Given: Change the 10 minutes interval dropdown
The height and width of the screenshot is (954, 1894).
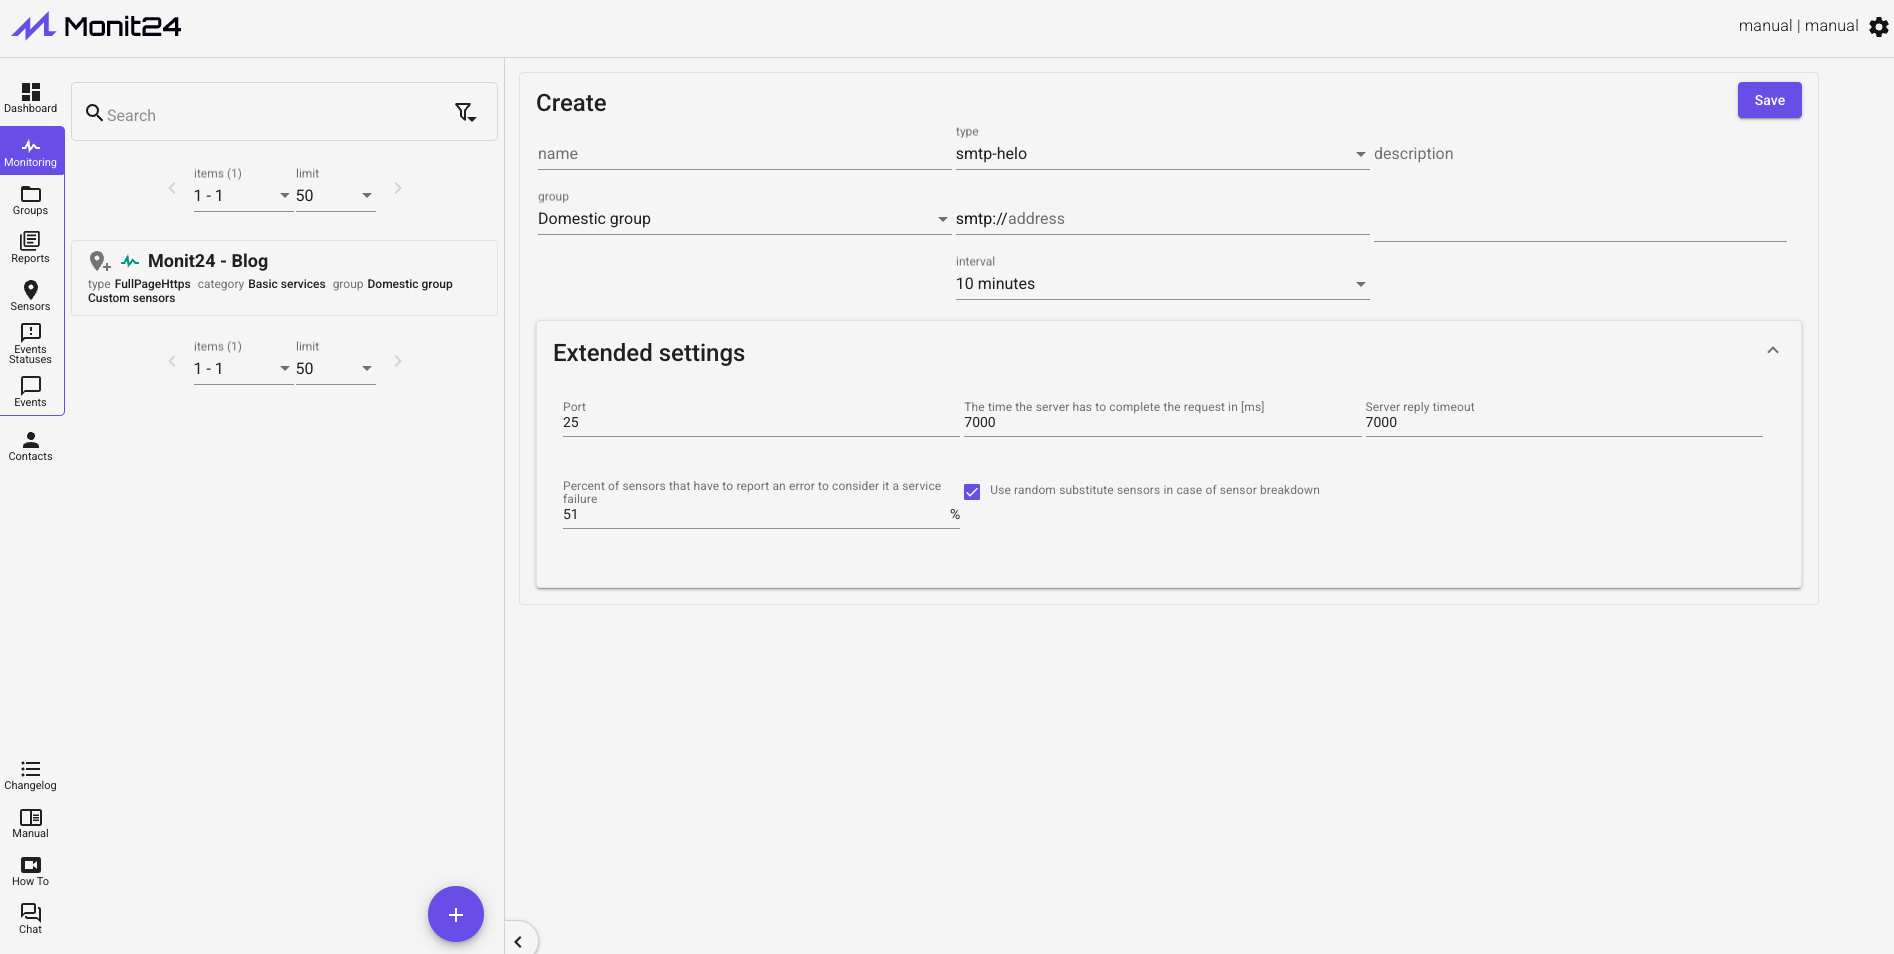Looking at the screenshot, I should tap(1160, 284).
